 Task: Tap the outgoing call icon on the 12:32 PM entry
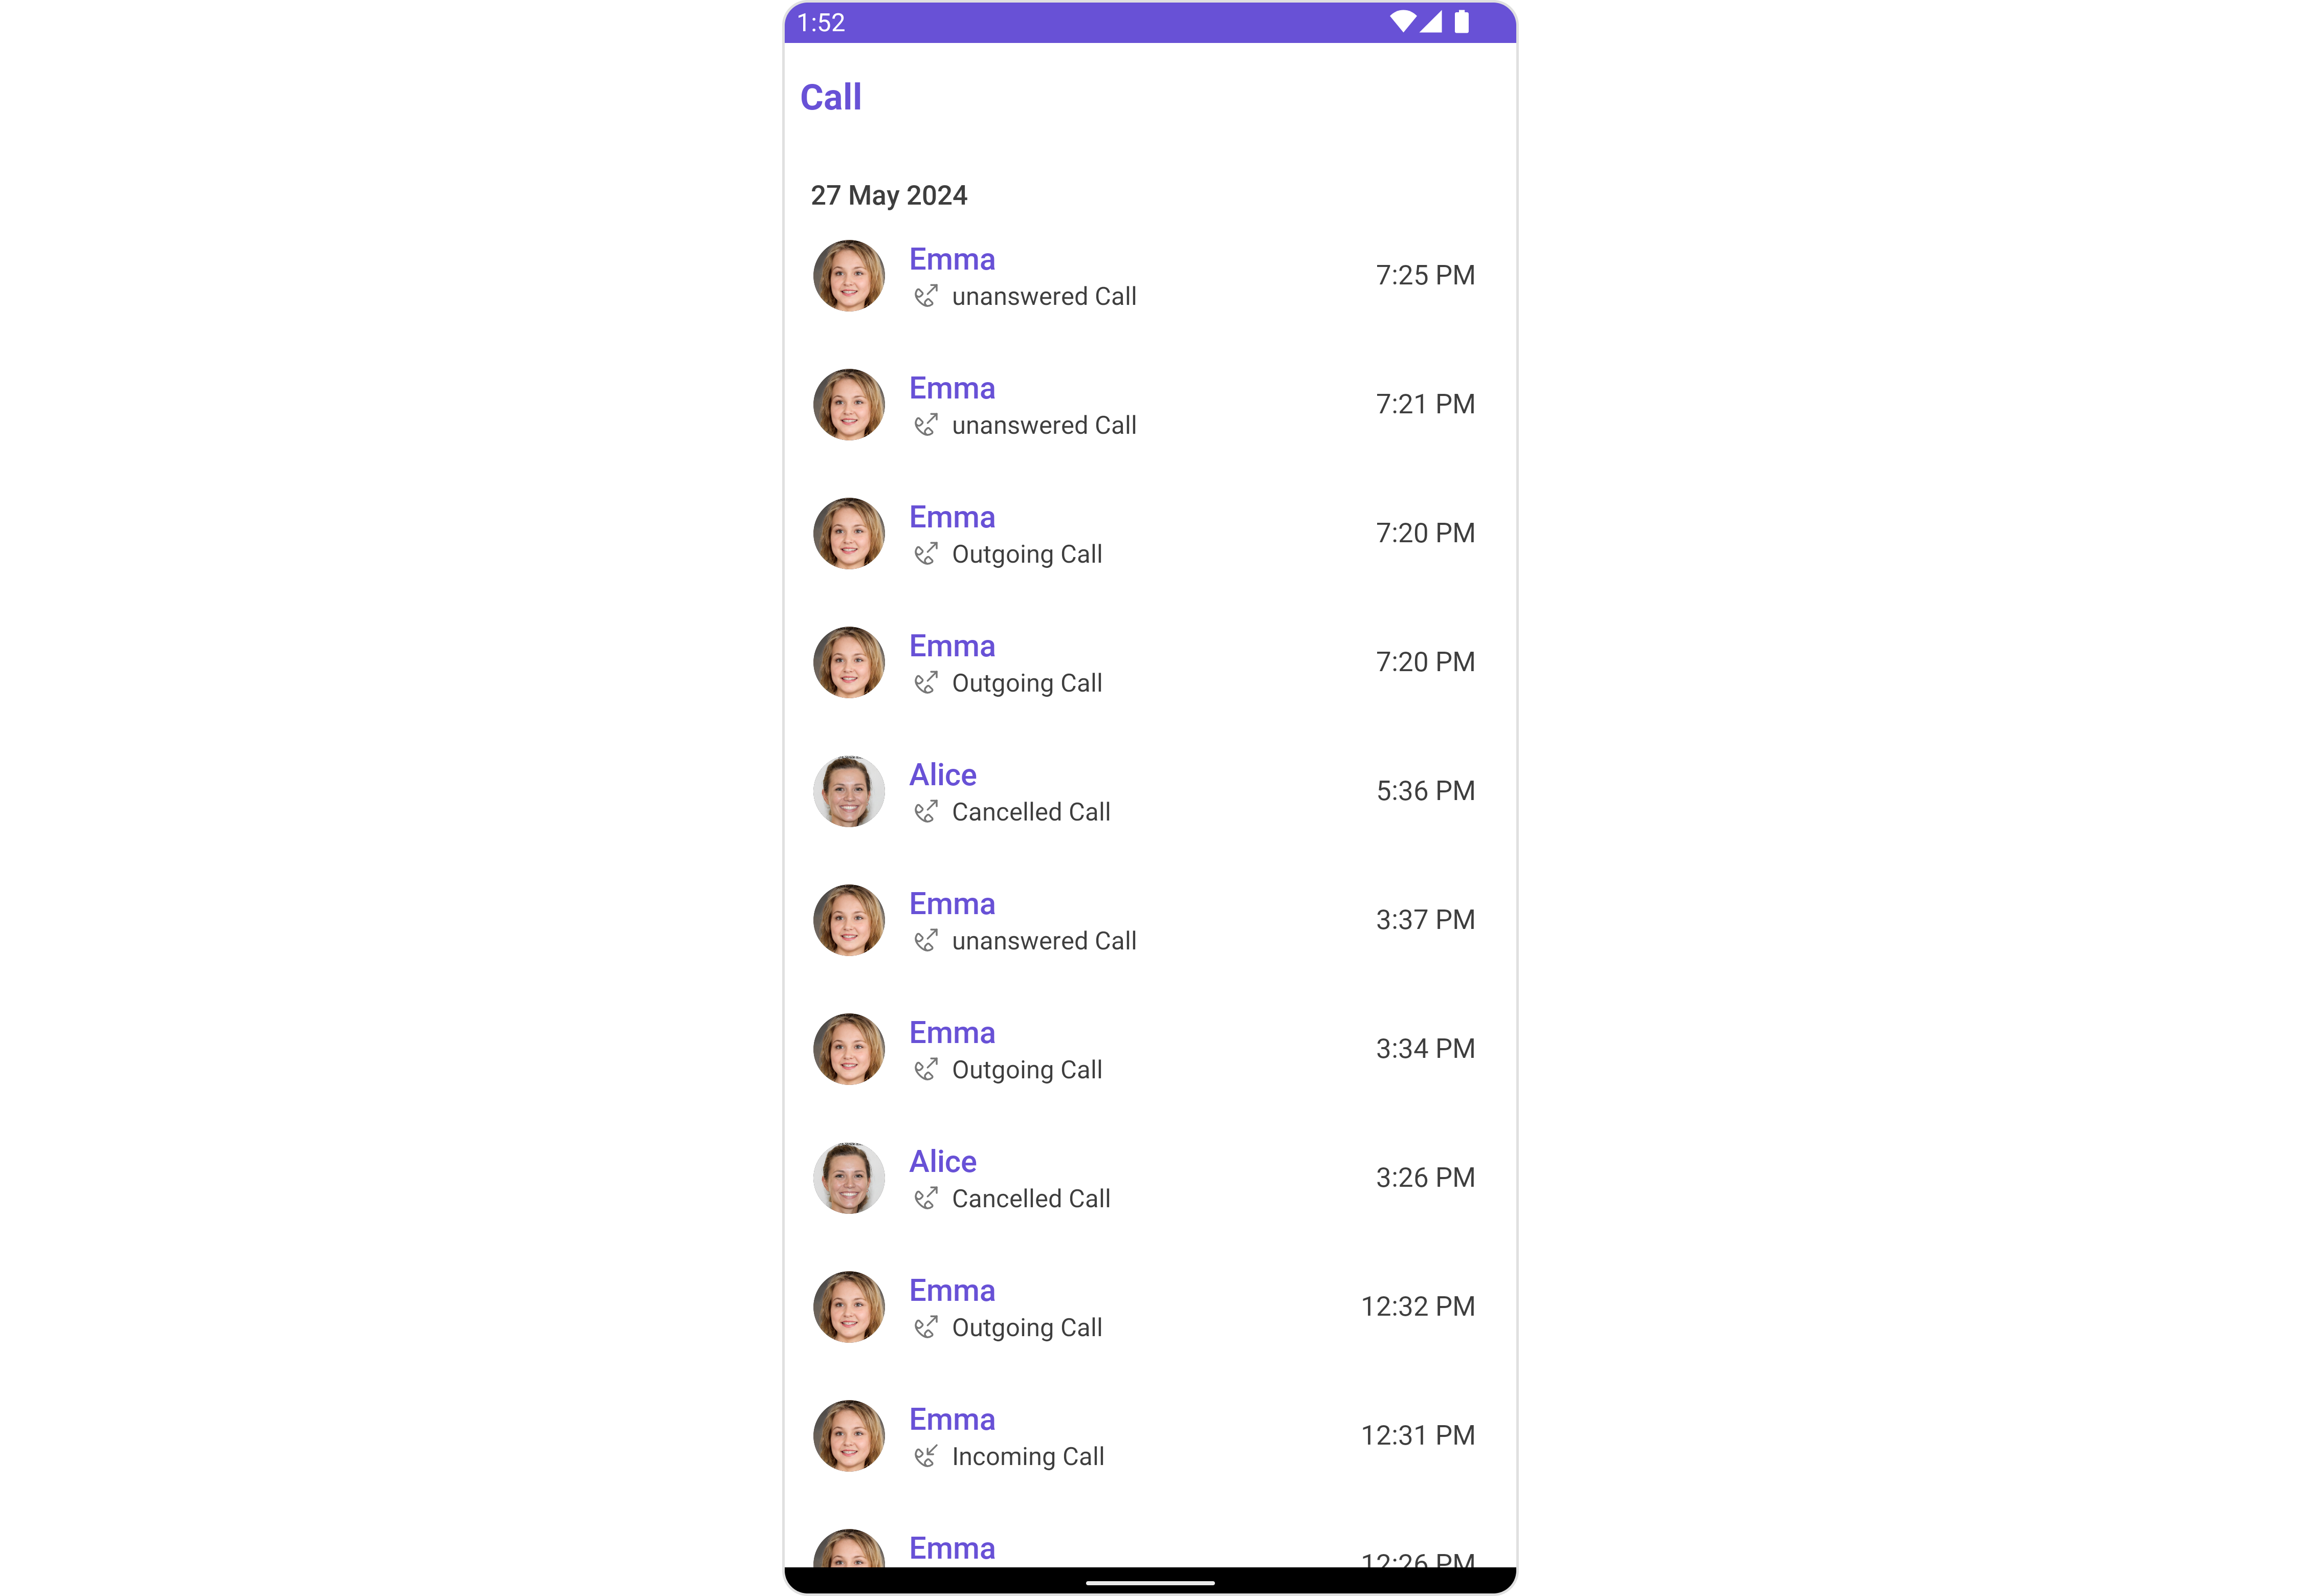tap(926, 1327)
